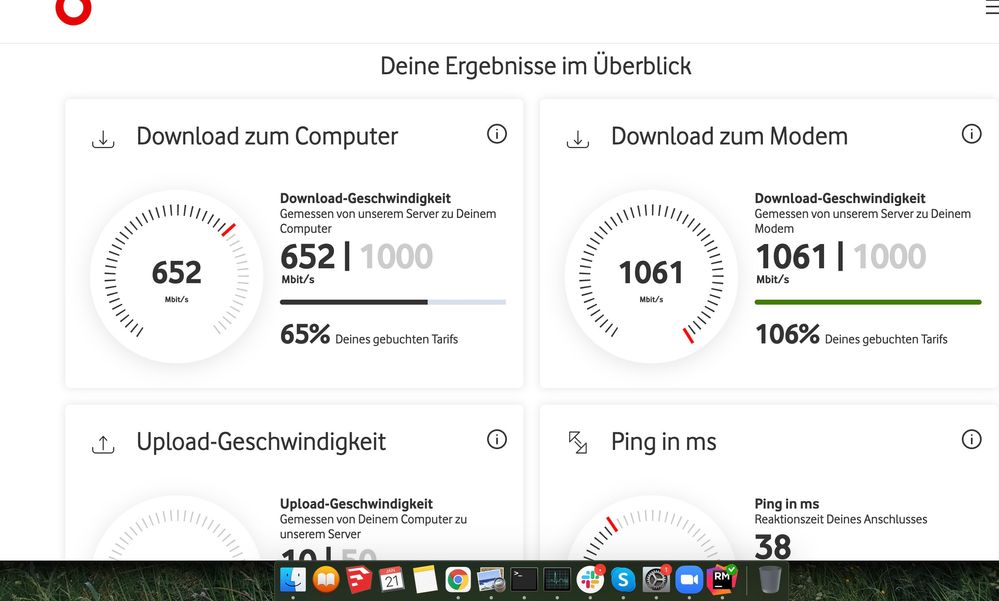The width and height of the screenshot is (999, 601).
Task: Open the Trash in the dock
Action: click(770, 579)
